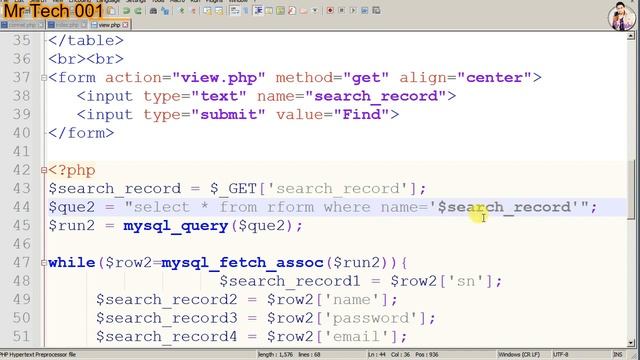Collapse the <?php fold marker on line 42

tap(44, 170)
